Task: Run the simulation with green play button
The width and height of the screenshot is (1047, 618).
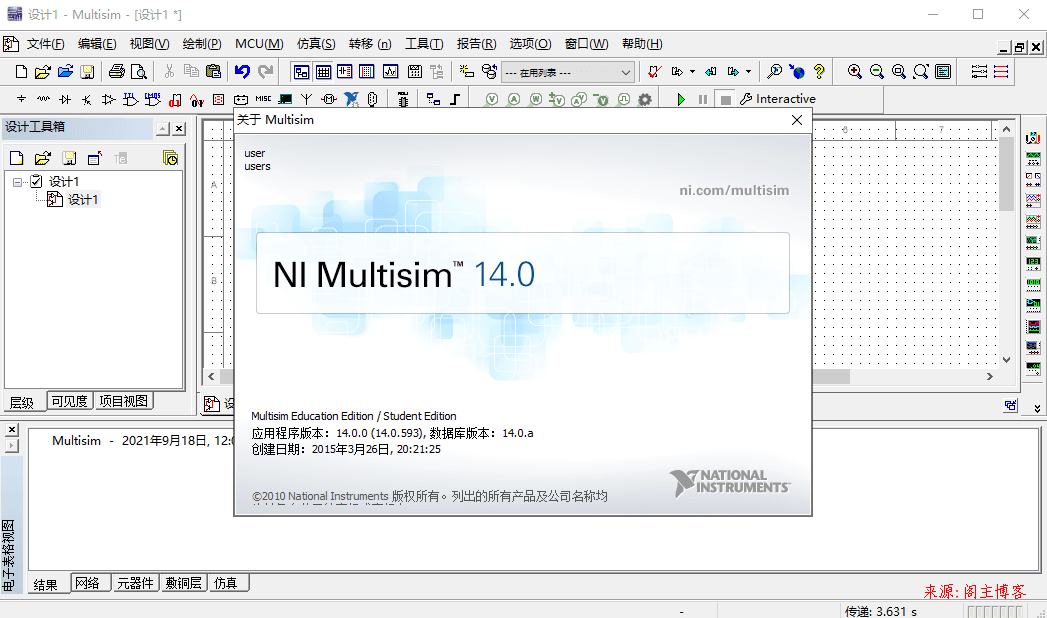Action: pyautogui.click(x=680, y=99)
